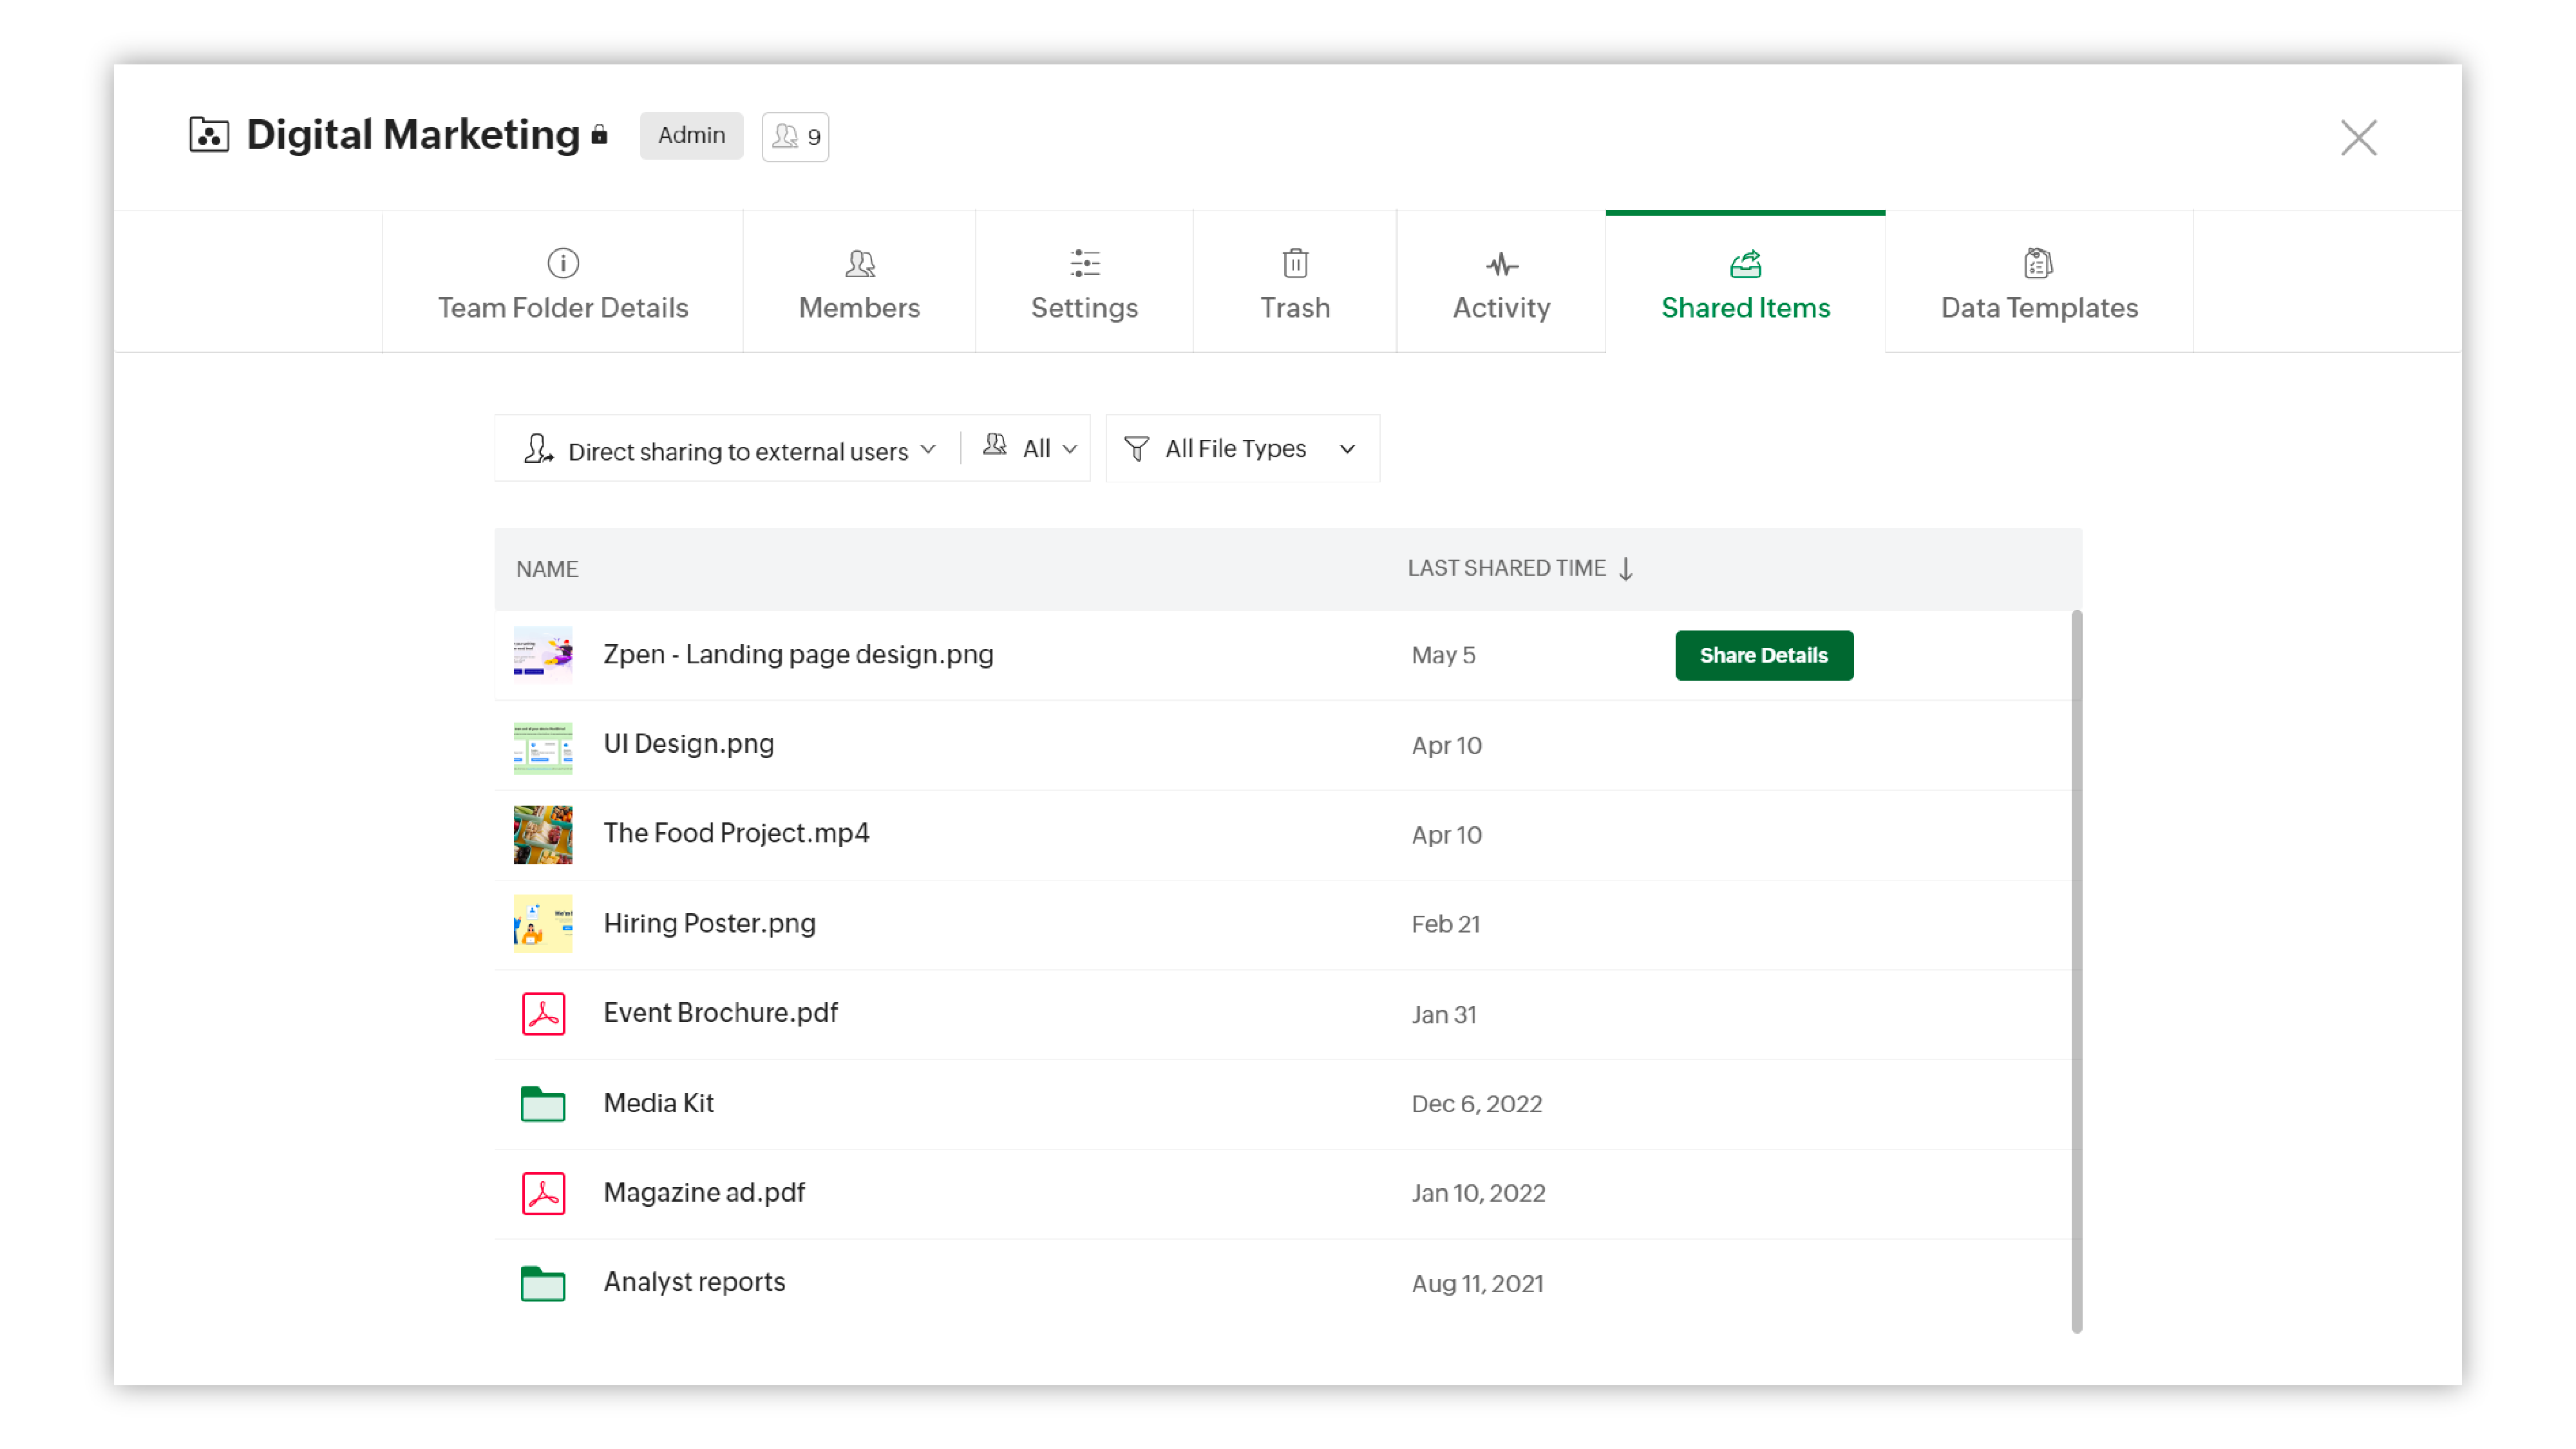Viewport: 2576px width, 1449px height.
Task: Close the Digital Marketing dialog
Action: point(2358,138)
